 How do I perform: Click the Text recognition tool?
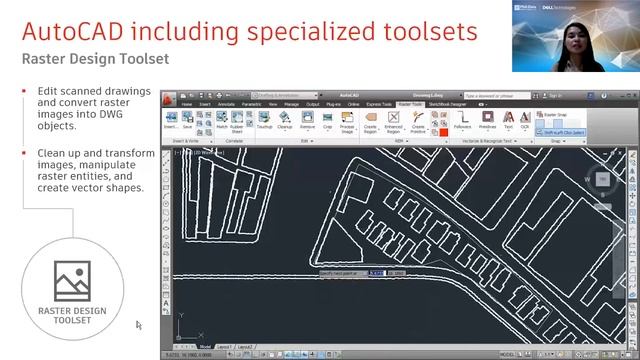tap(508, 121)
